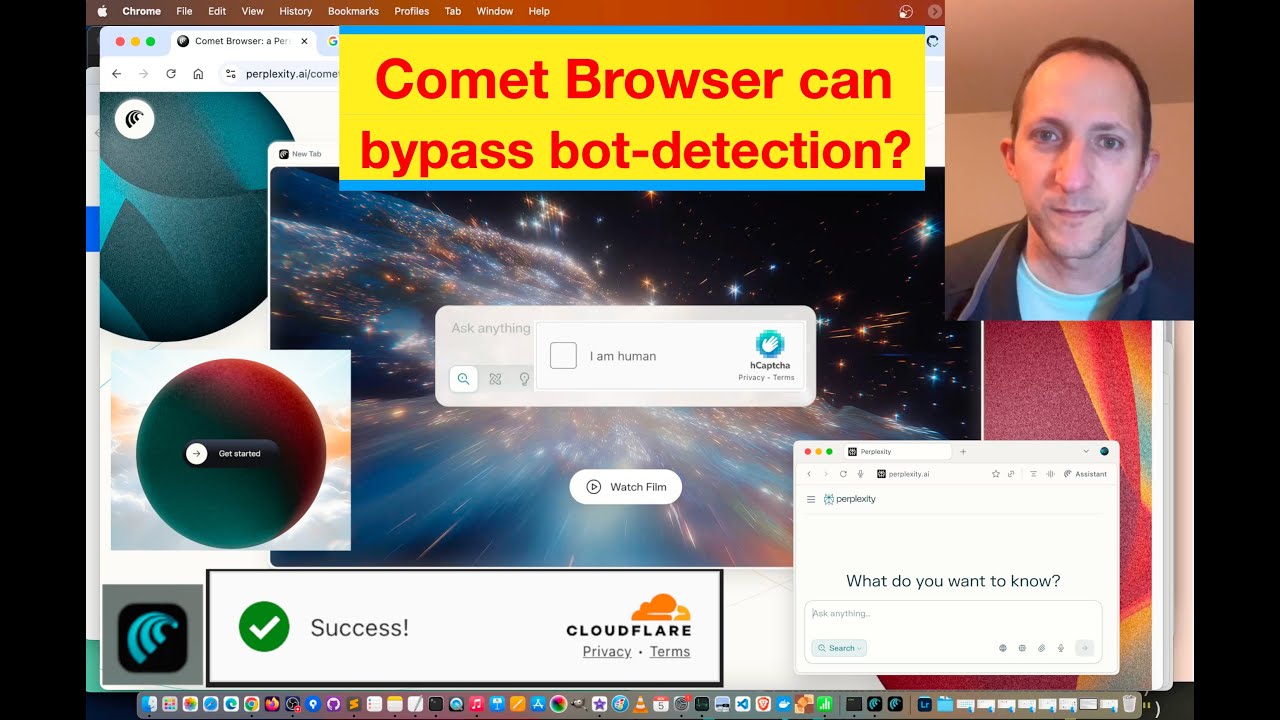The height and width of the screenshot is (720, 1280).
Task: Open Music from the Dock
Action: tap(476, 705)
